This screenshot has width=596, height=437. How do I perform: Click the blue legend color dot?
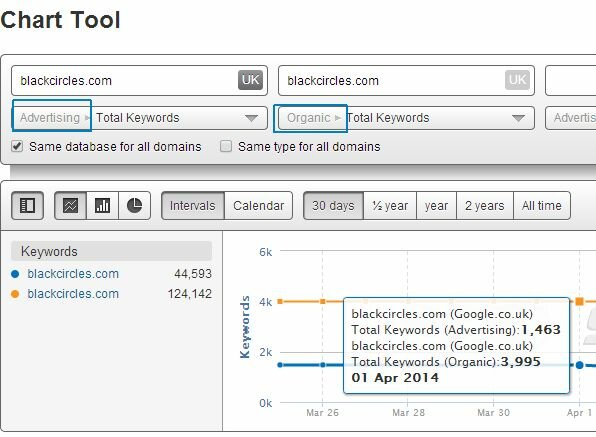[15, 274]
